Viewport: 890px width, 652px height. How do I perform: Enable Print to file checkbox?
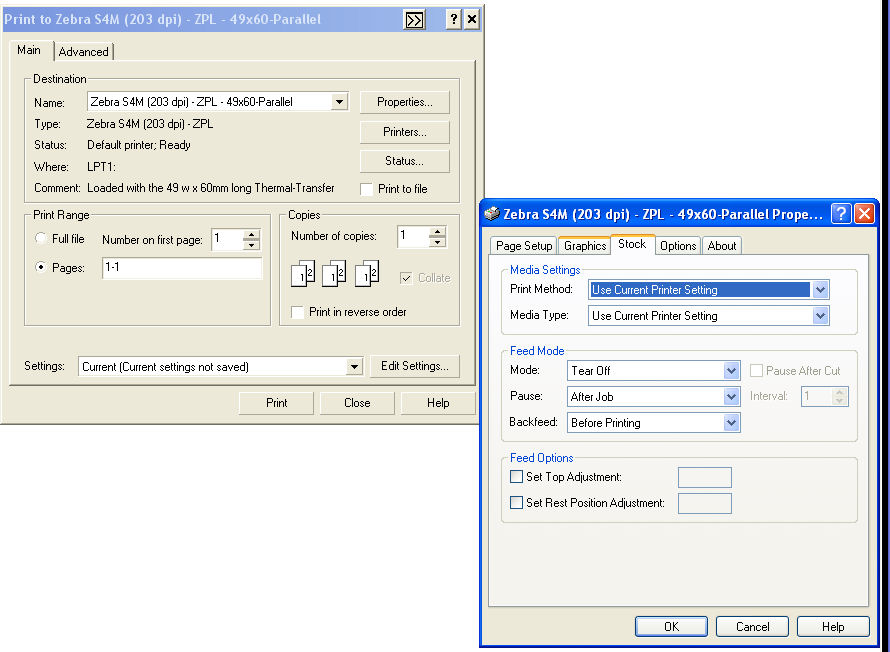(367, 189)
